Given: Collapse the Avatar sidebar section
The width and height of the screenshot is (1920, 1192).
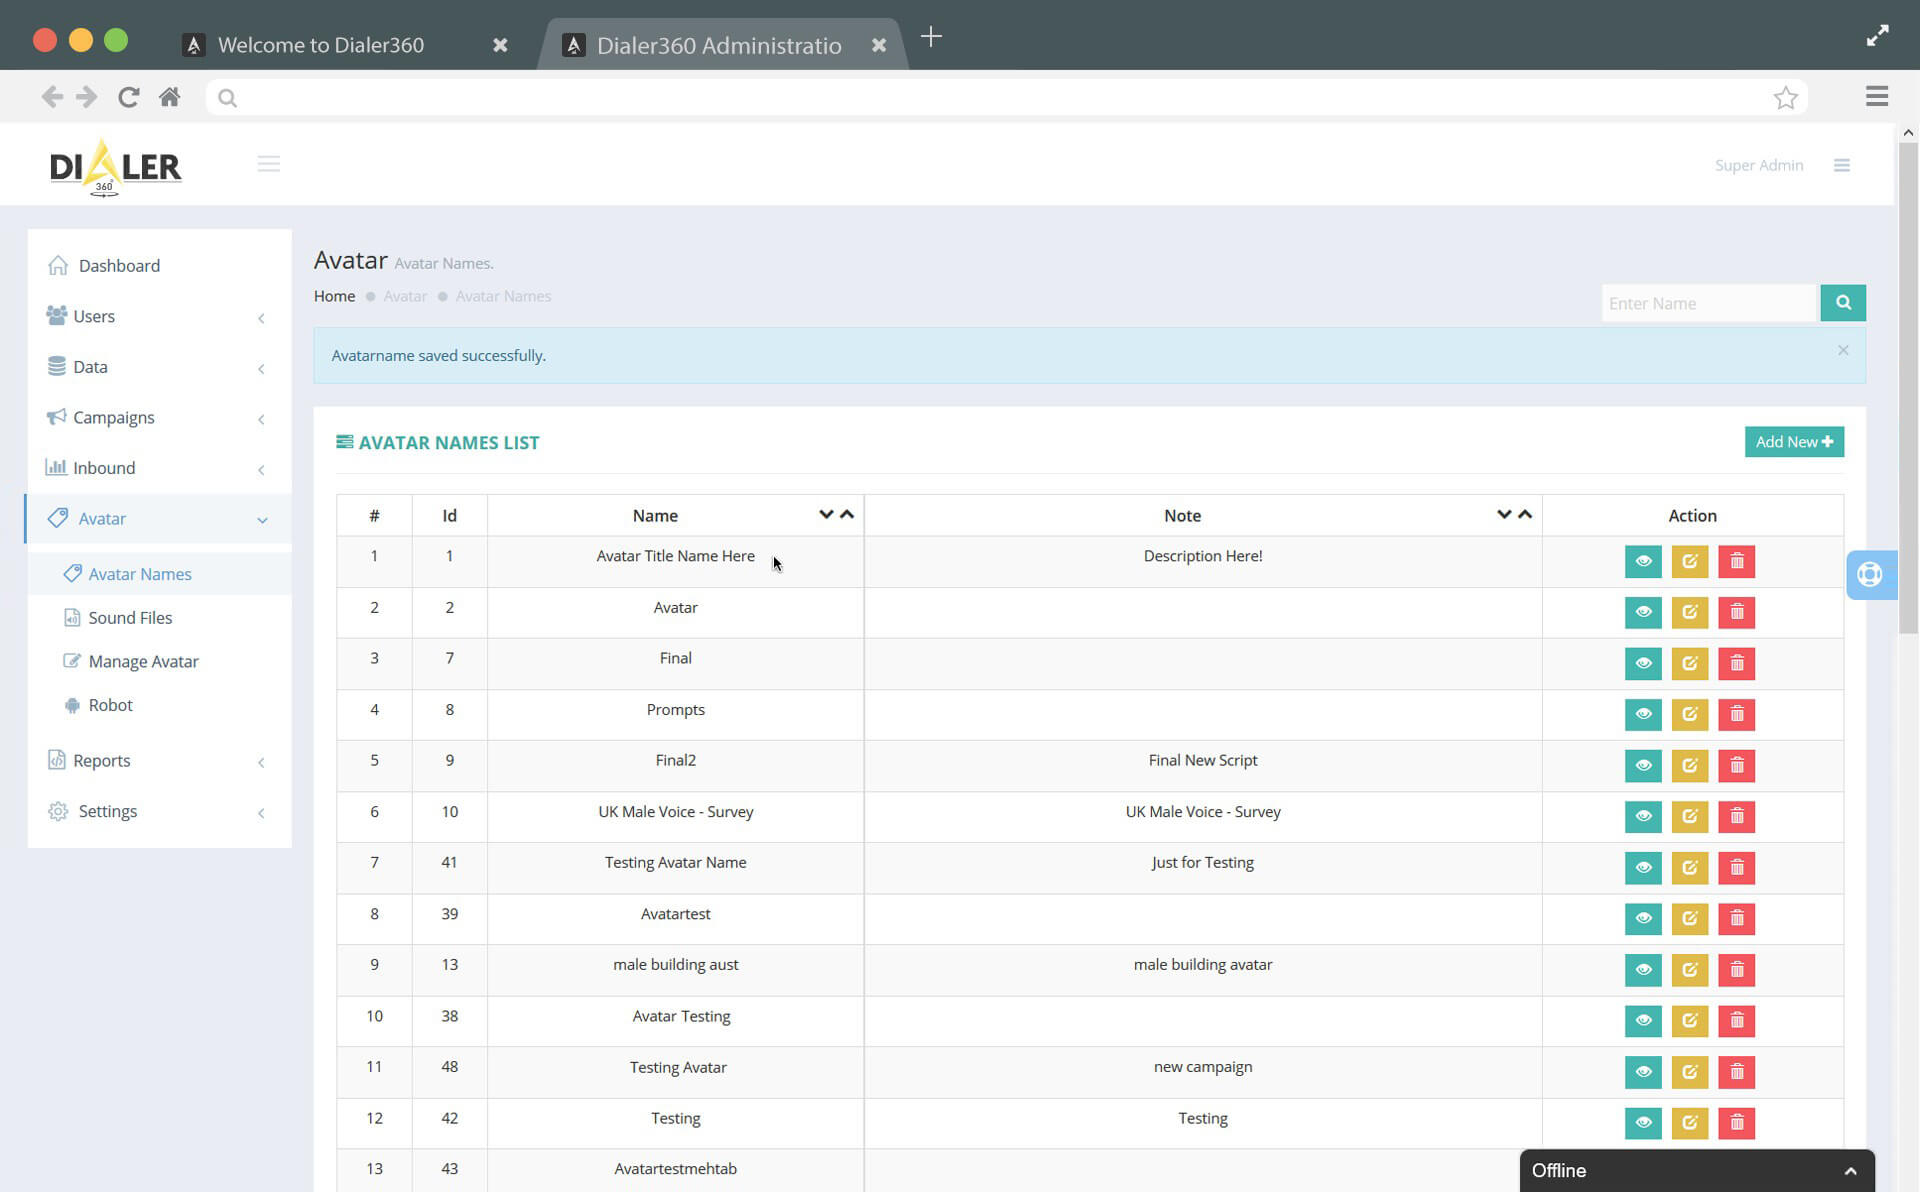Looking at the screenshot, I should coord(262,519).
